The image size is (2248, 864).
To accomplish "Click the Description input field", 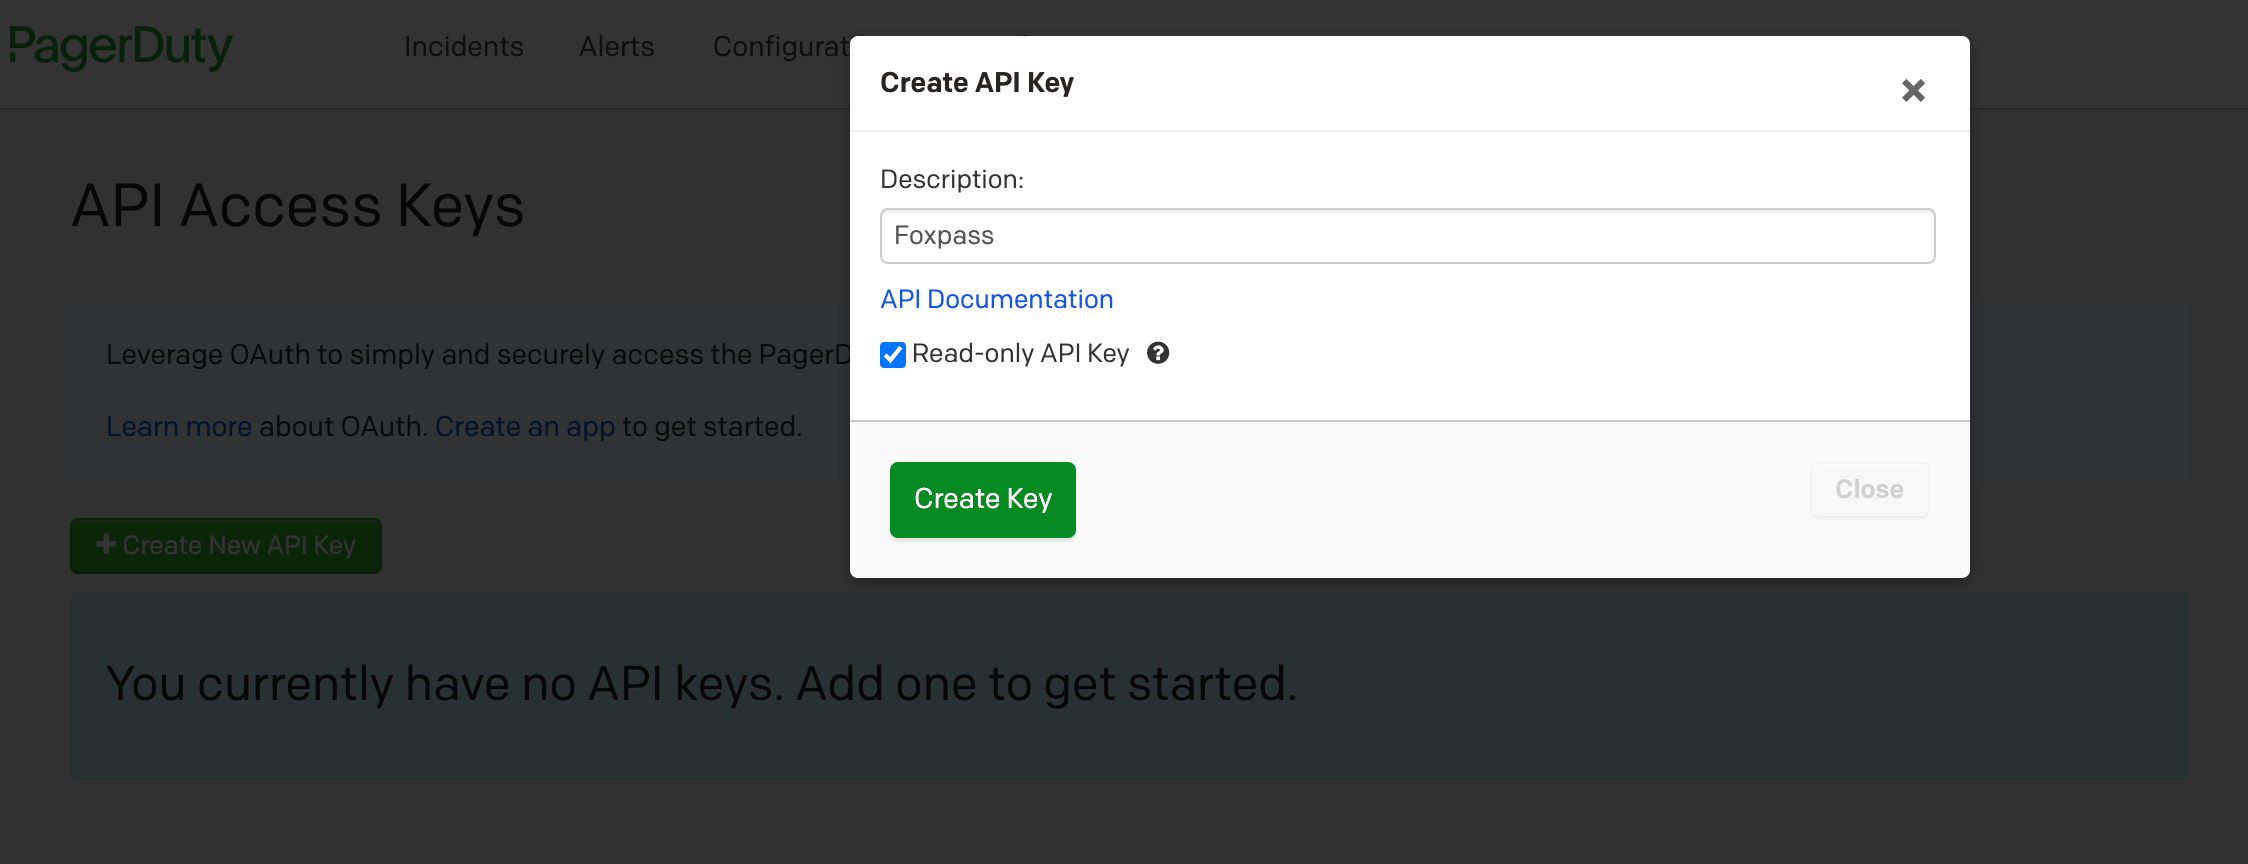I will pyautogui.click(x=1407, y=236).
